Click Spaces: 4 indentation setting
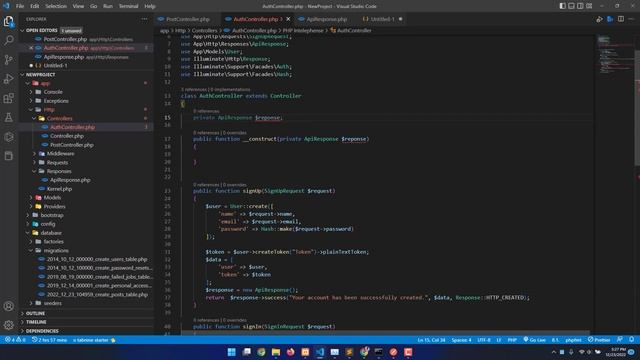 click(461, 340)
